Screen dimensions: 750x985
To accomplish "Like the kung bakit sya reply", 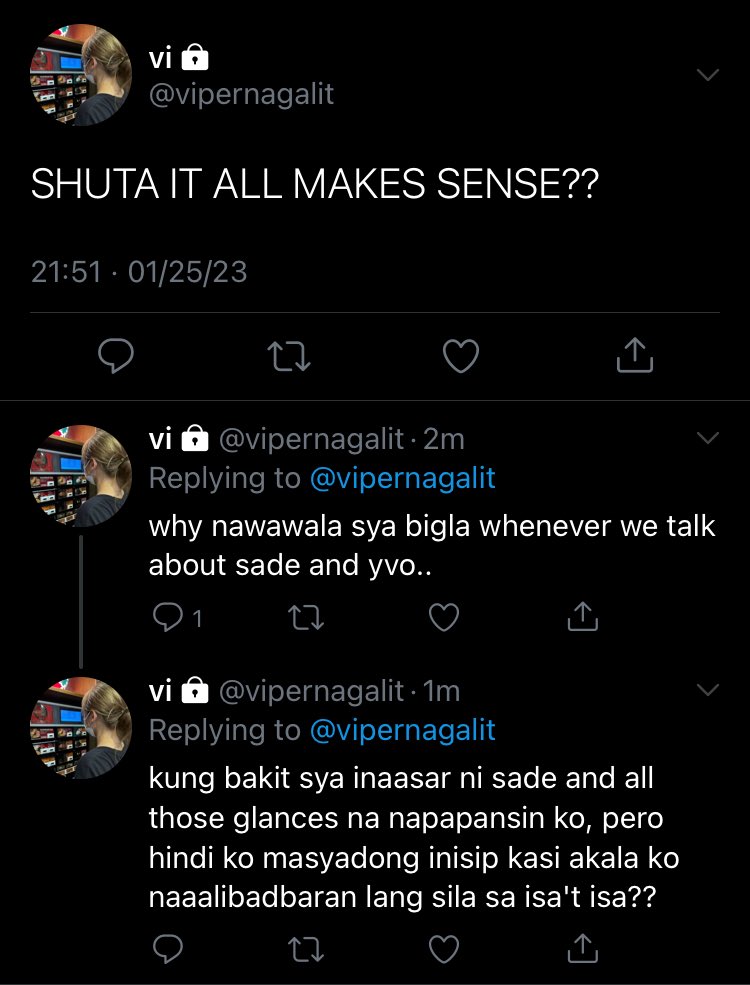I will [x=444, y=949].
